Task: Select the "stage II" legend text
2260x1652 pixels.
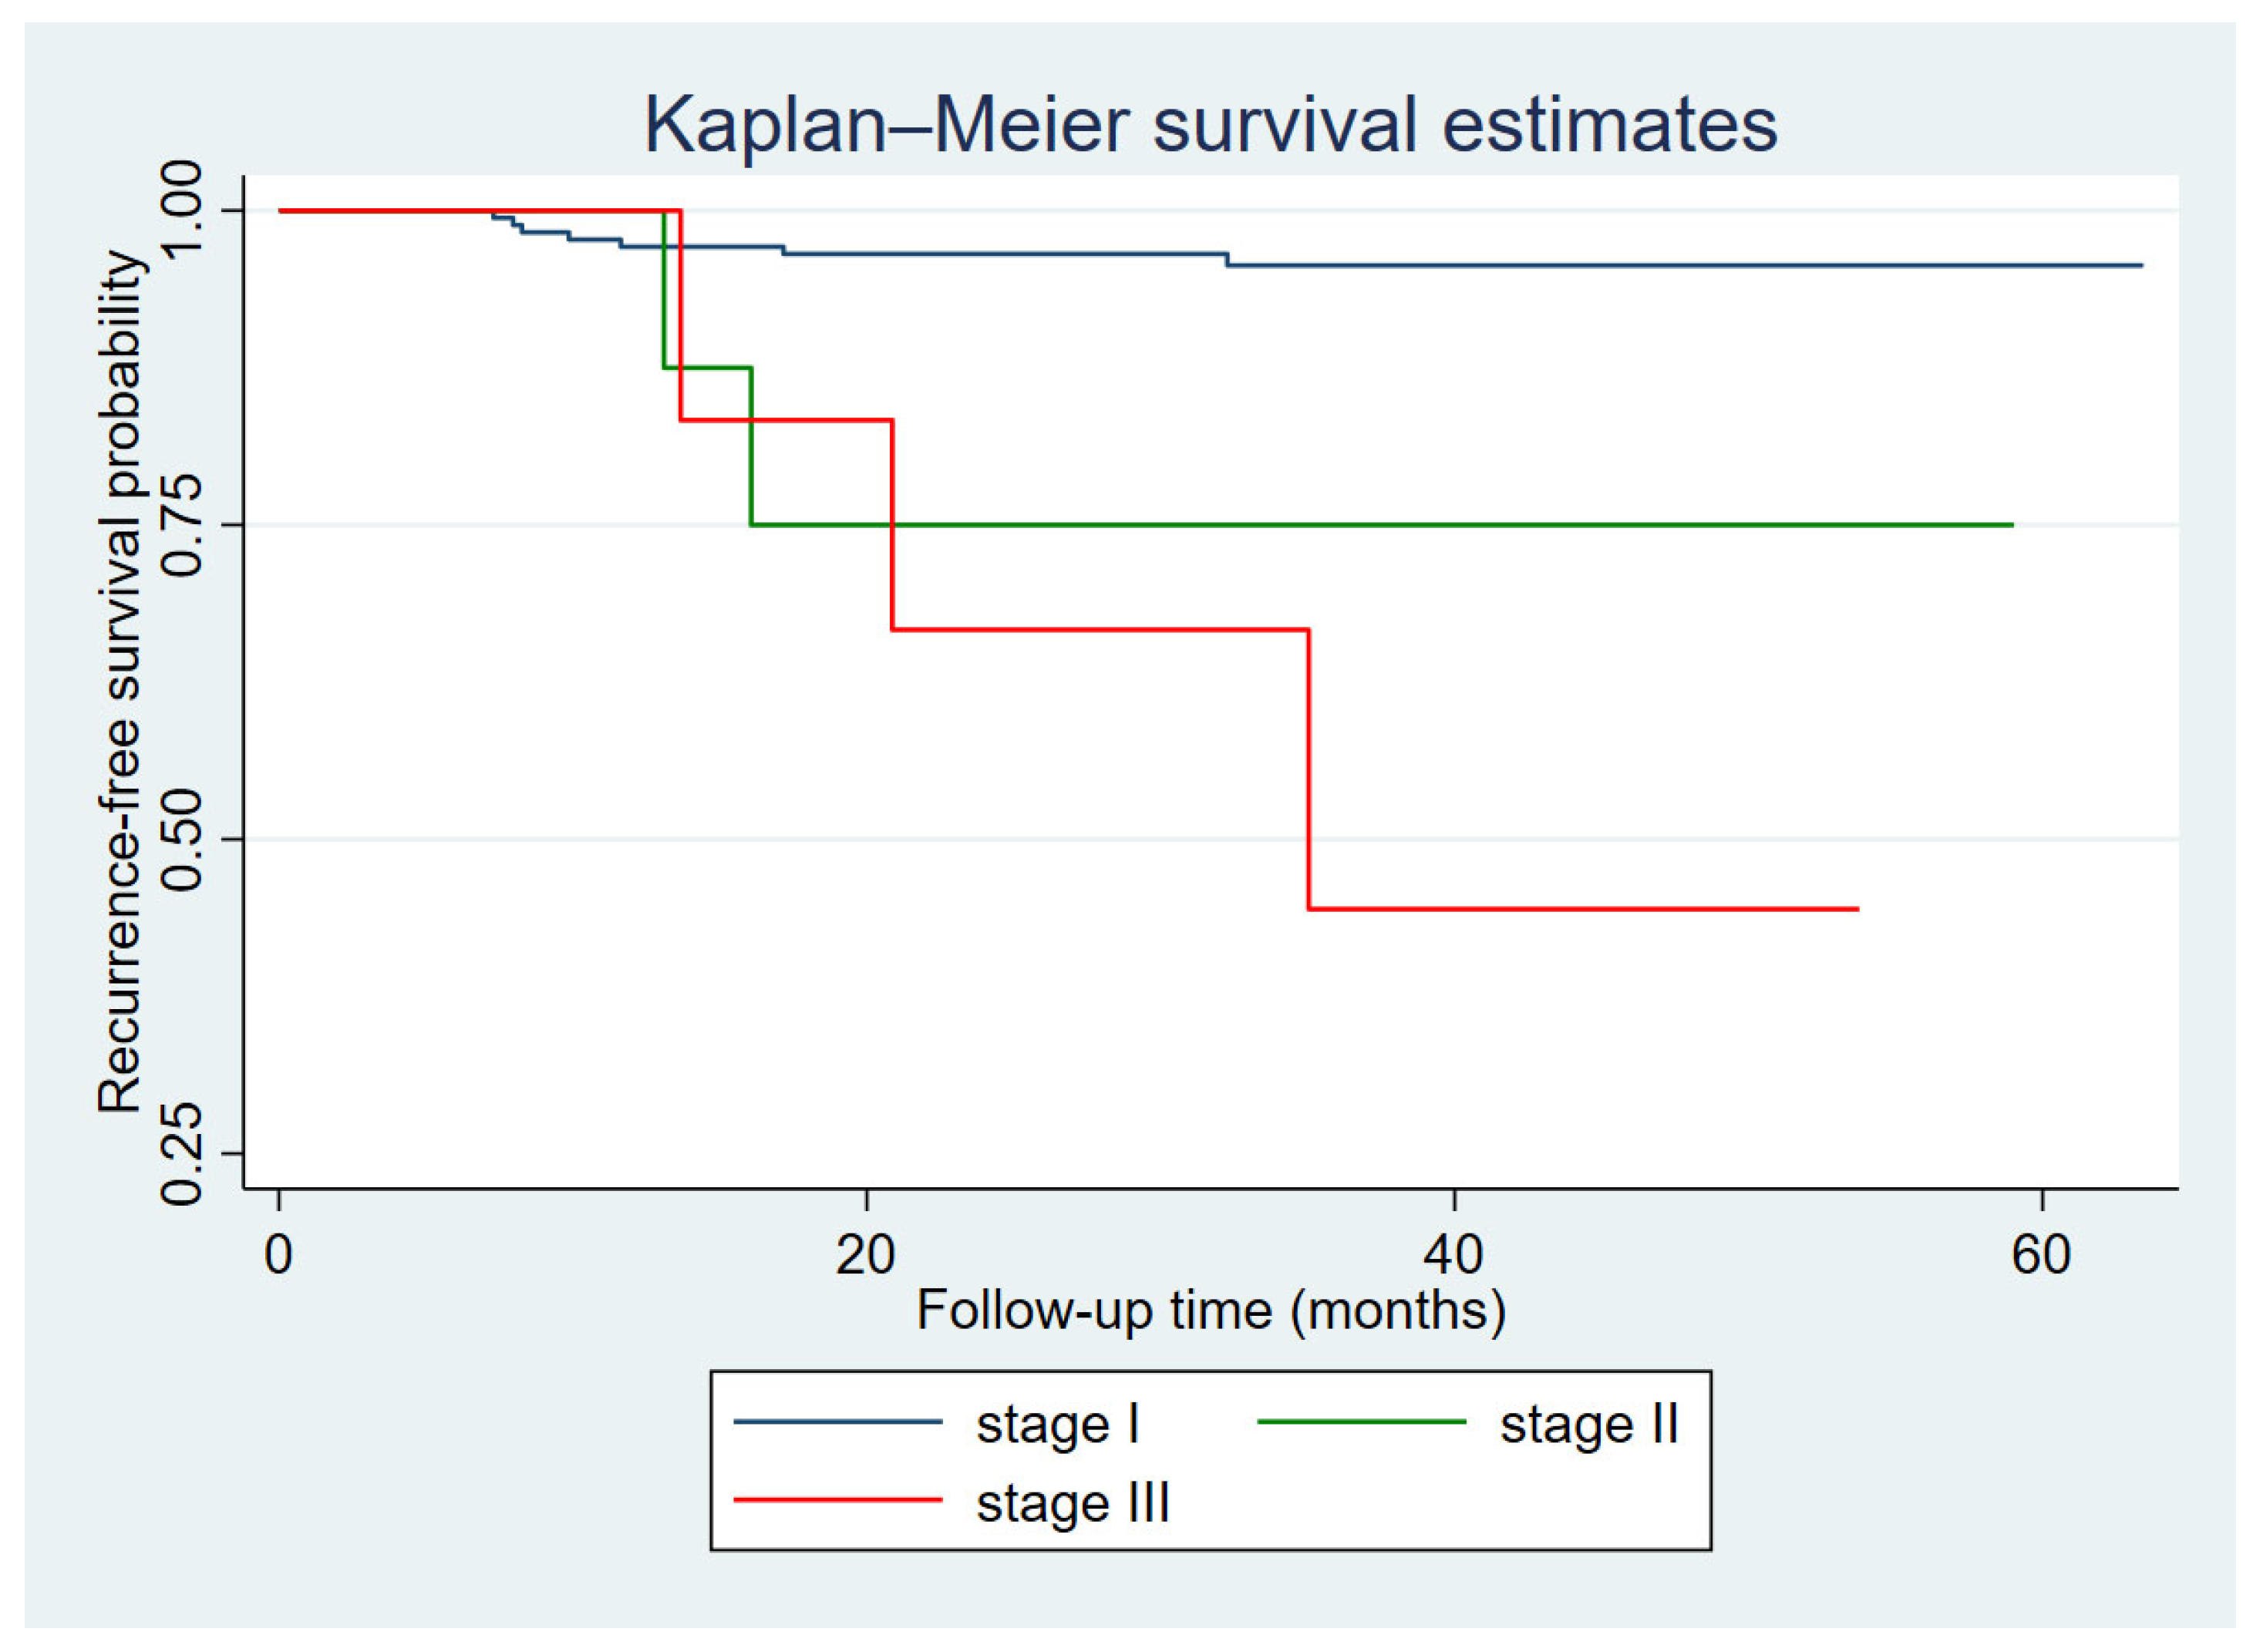Action: [1588, 1424]
